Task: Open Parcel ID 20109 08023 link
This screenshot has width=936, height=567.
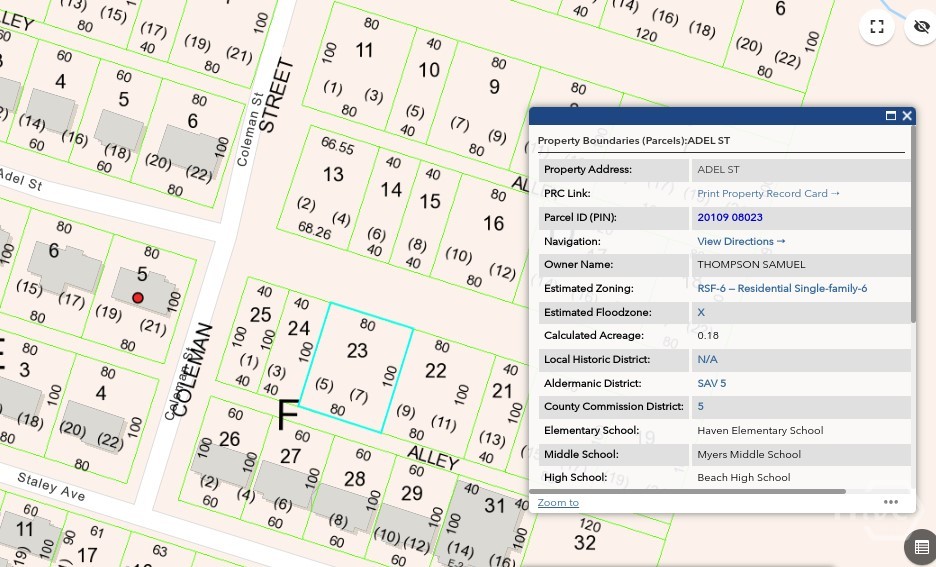Action: click(730, 217)
